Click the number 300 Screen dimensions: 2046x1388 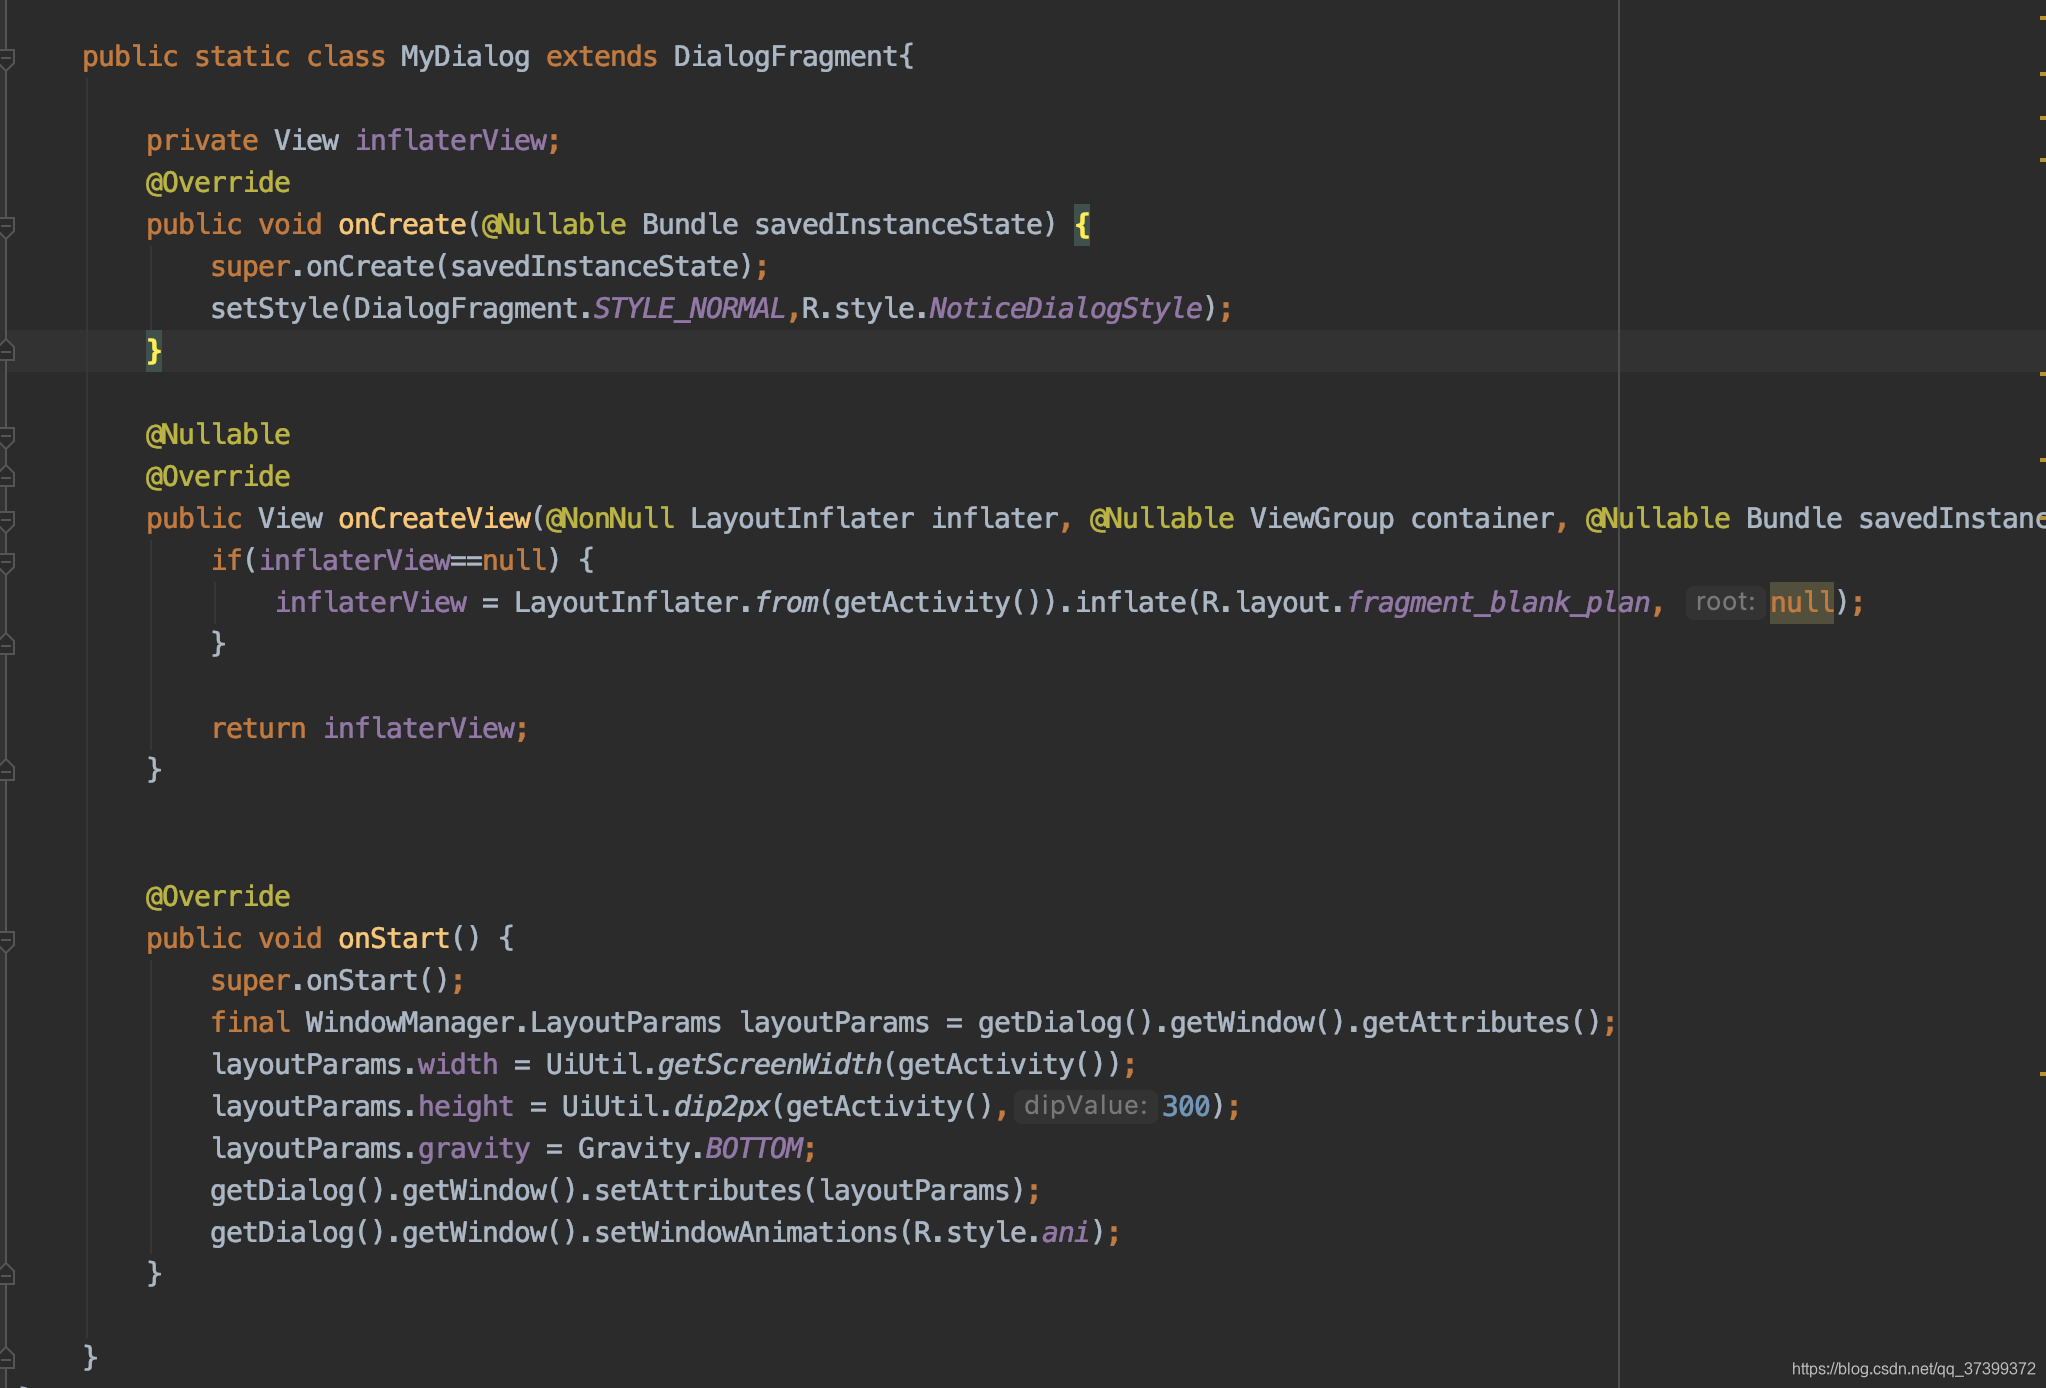(x=1186, y=1107)
